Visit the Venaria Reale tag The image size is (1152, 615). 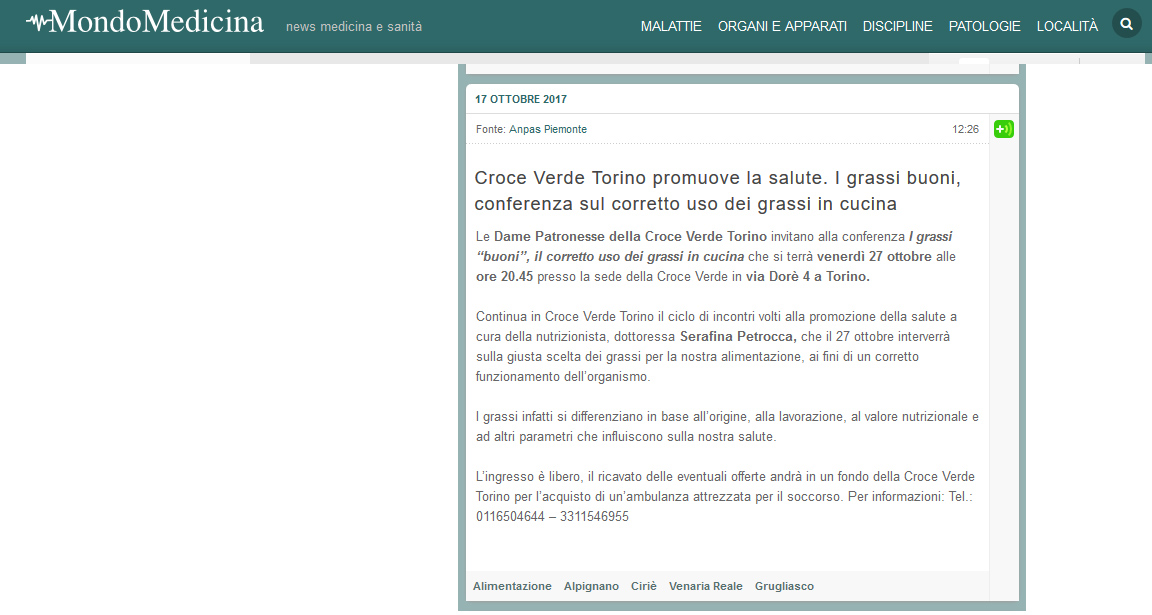[x=706, y=586]
